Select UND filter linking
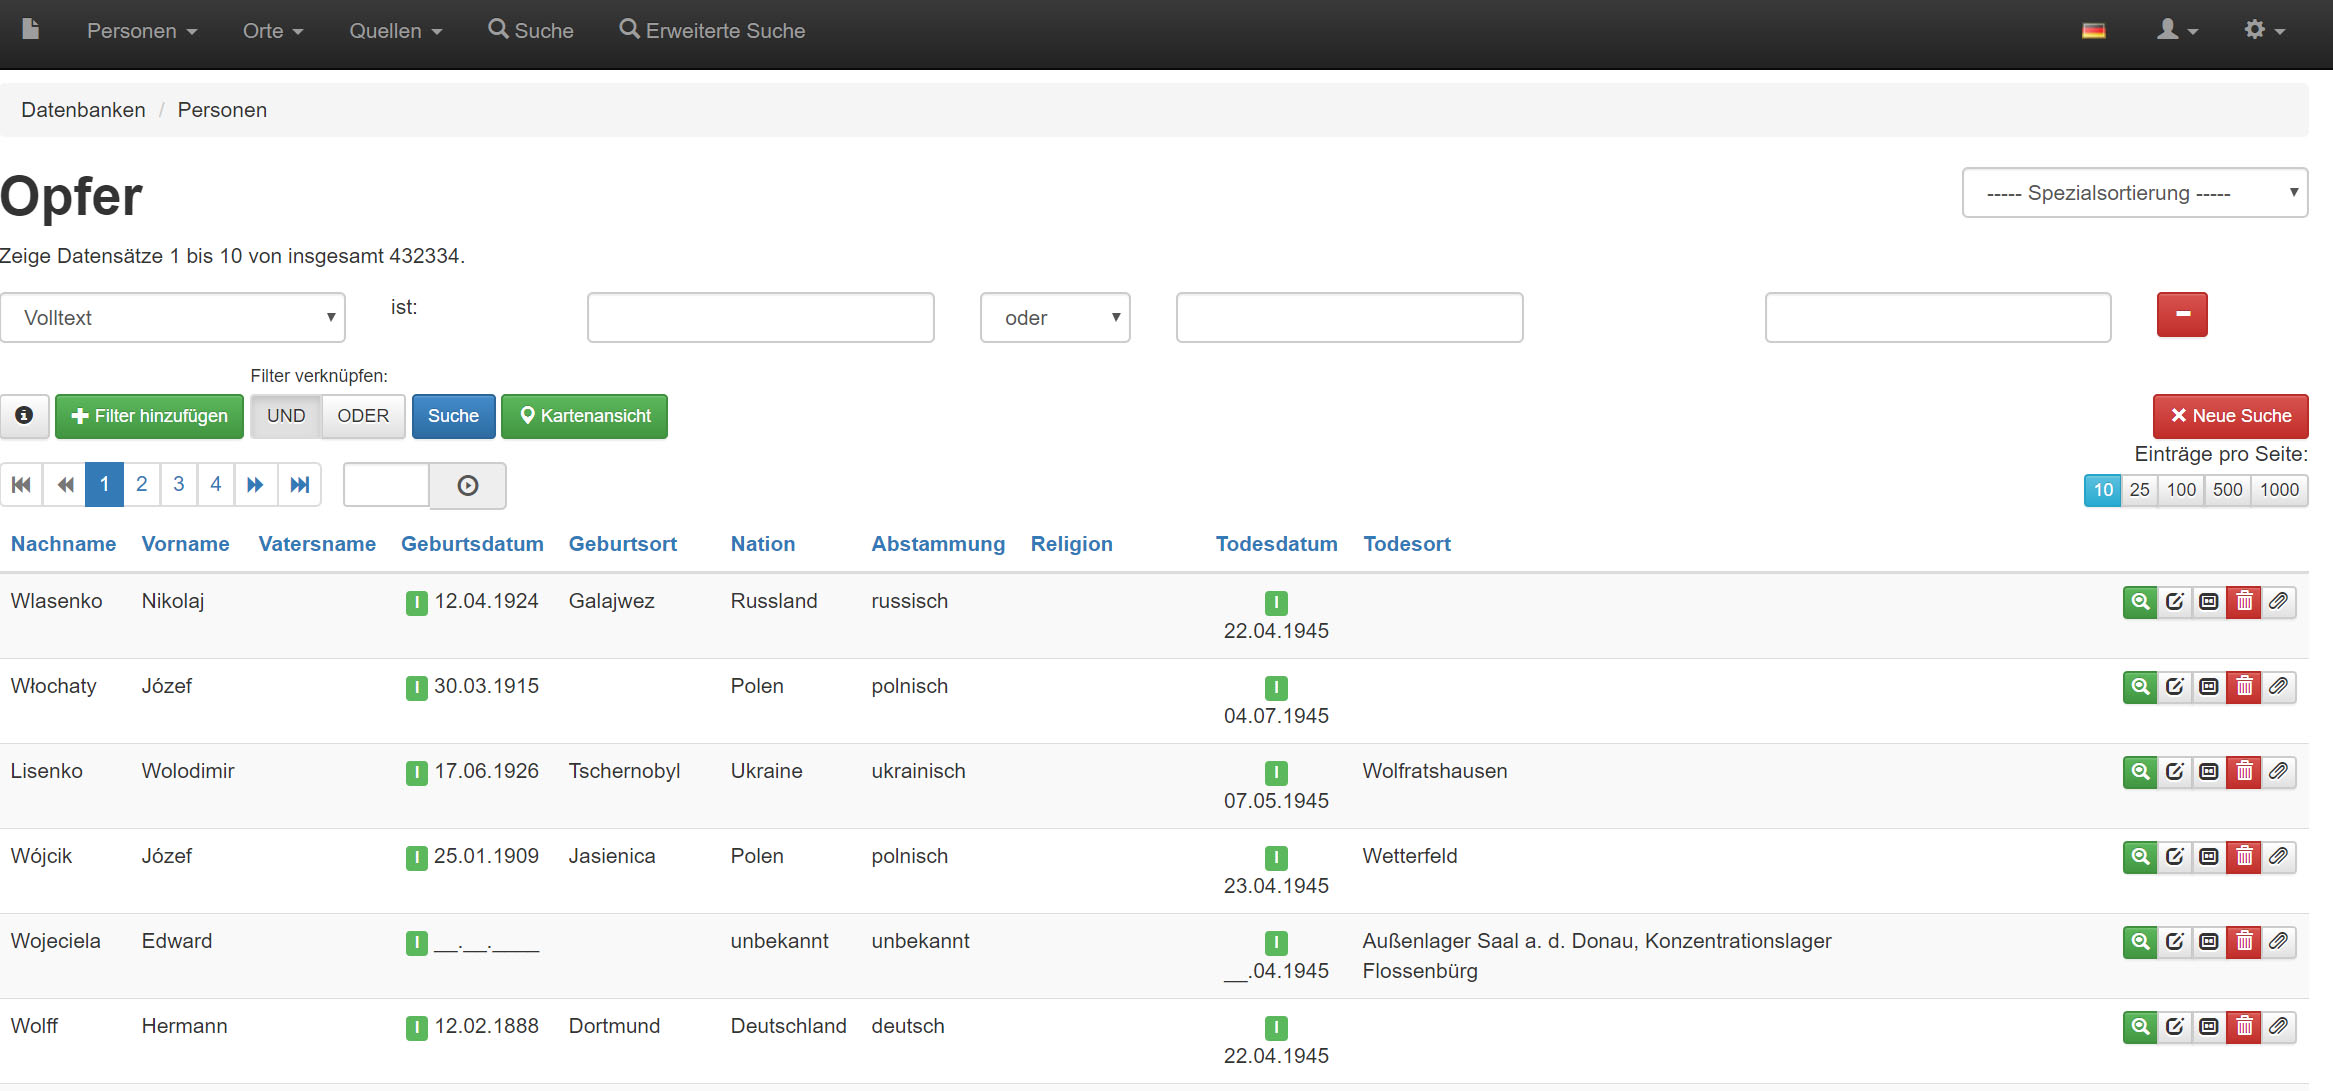Image resolution: width=2333 pixels, height=1091 pixels. point(286,416)
